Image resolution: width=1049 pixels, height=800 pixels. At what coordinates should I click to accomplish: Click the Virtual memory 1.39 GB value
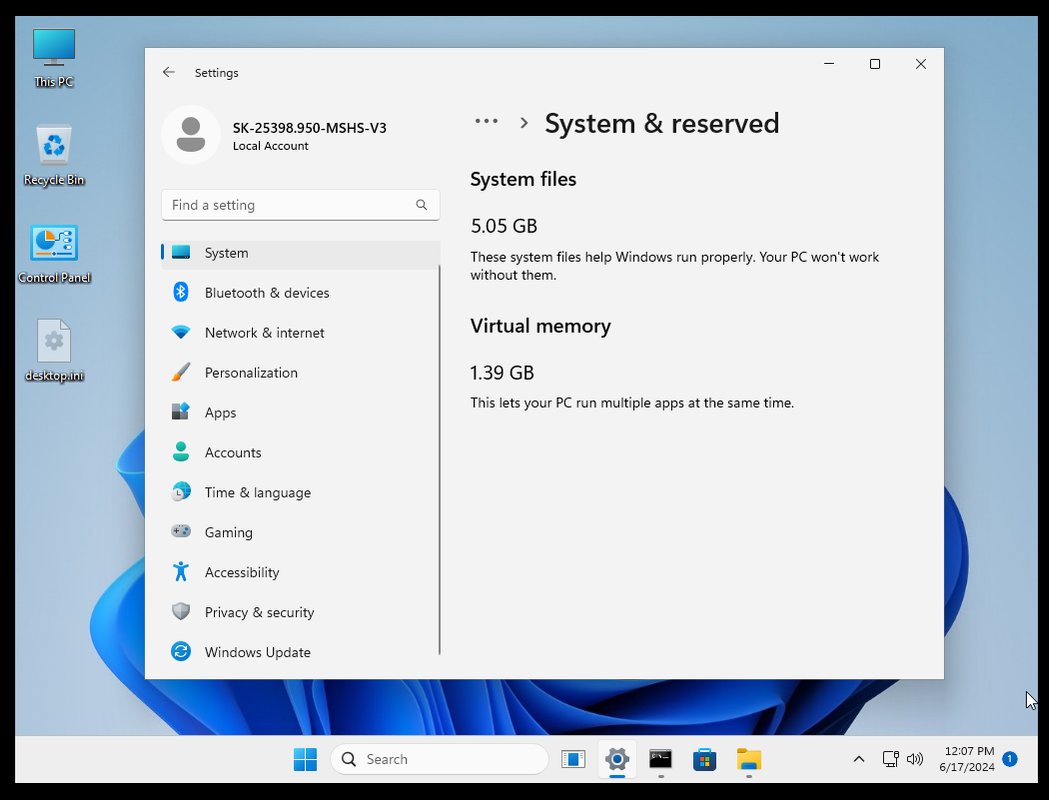[502, 373]
